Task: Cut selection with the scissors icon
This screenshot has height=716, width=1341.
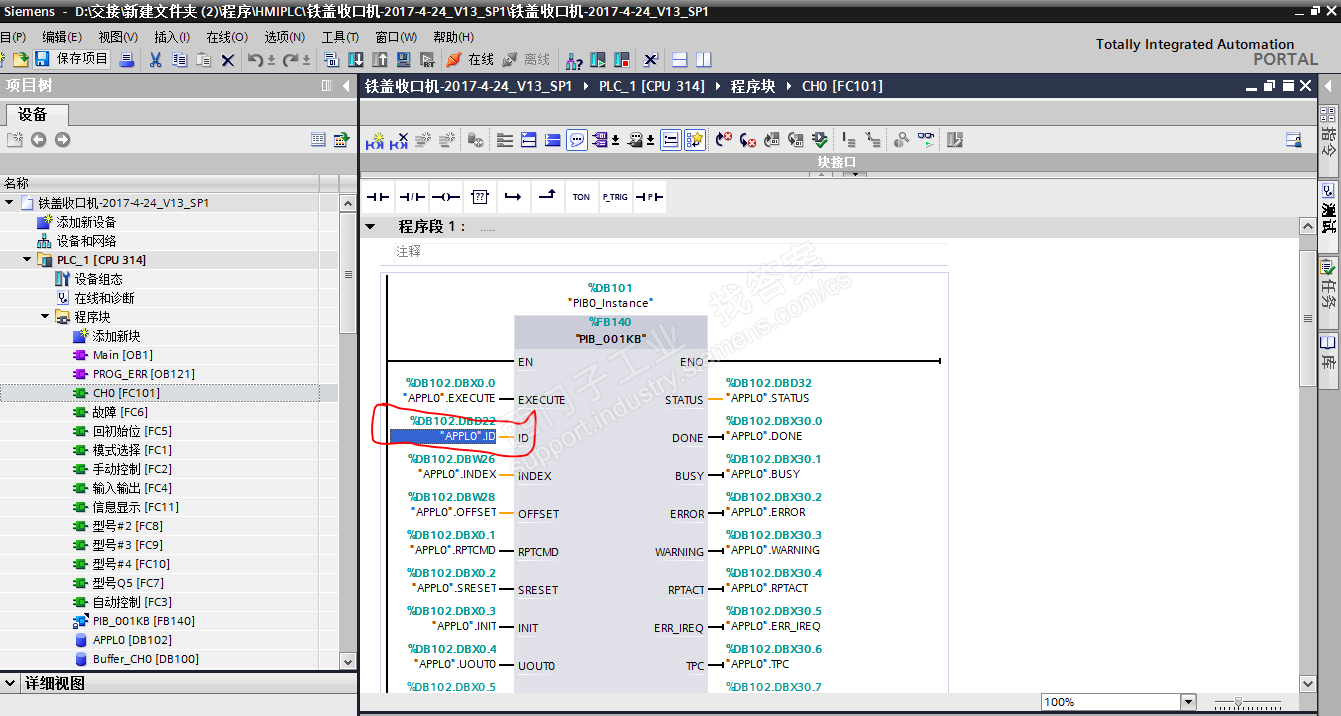Action: pyautogui.click(x=155, y=59)
